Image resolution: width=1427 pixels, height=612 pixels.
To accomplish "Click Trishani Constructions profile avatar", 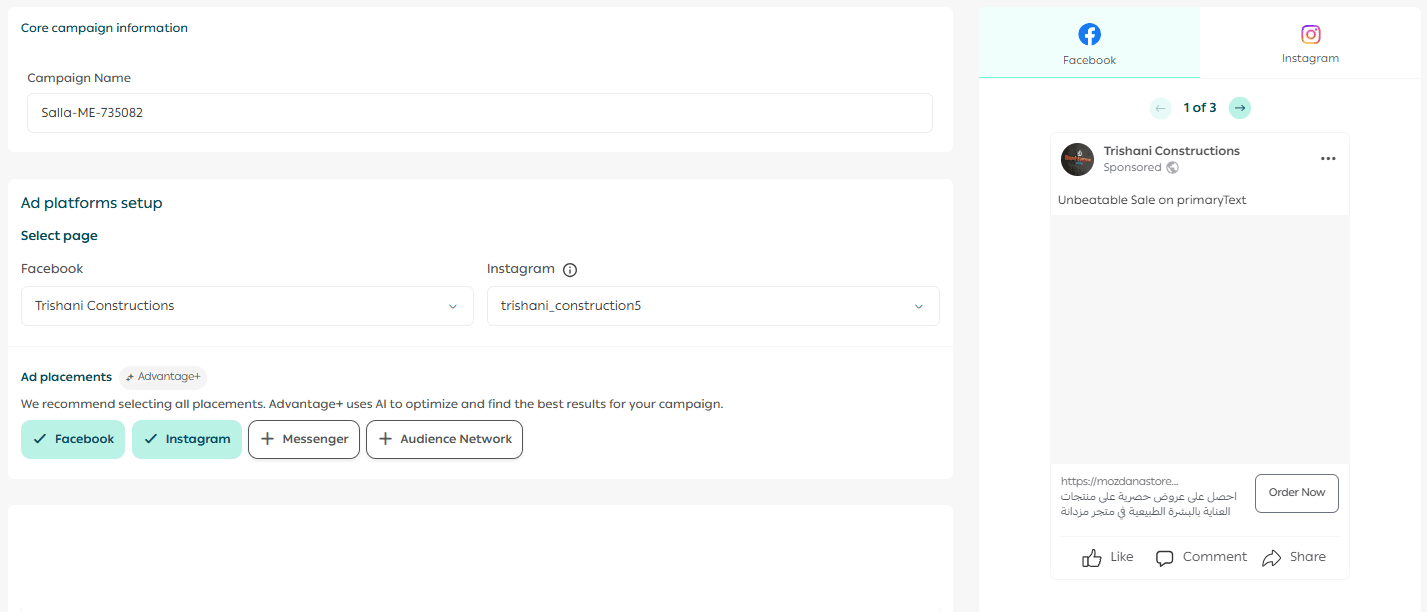I will tap(1077, 159).
